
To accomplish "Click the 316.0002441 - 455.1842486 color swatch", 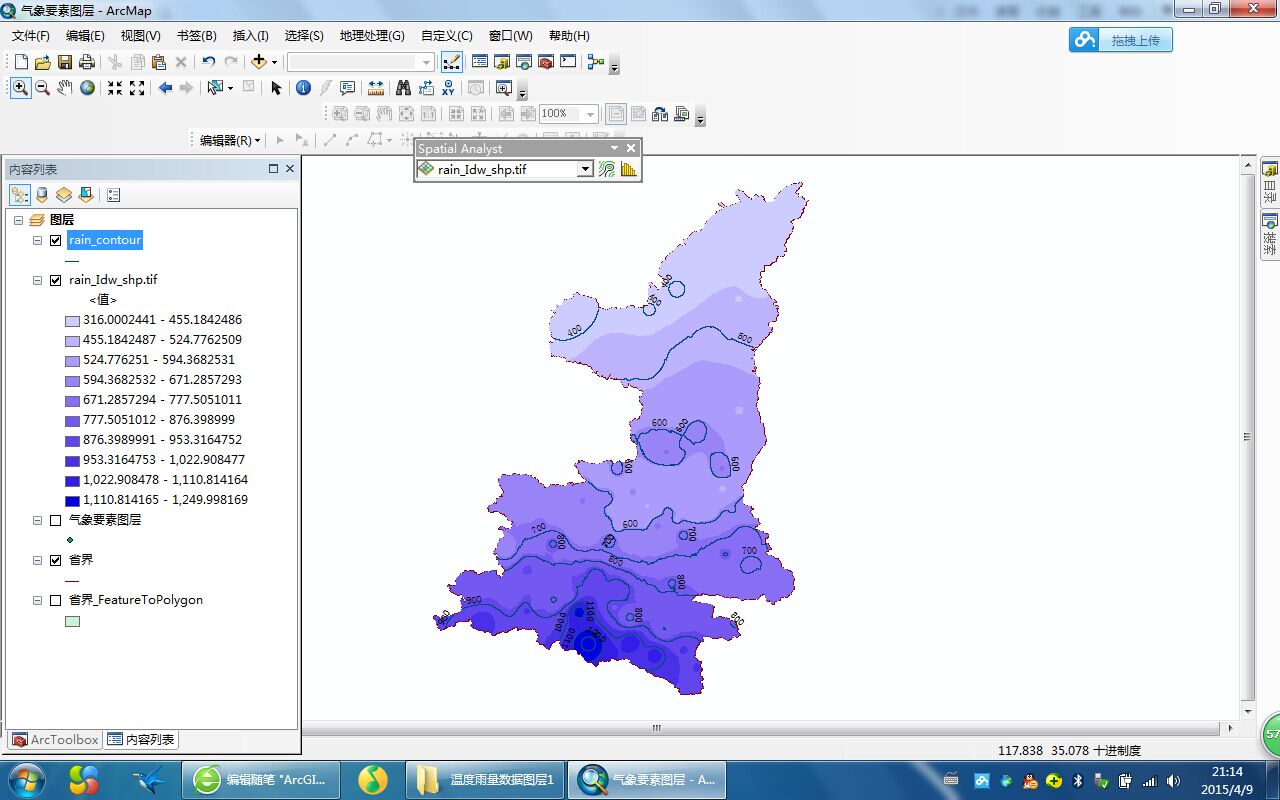I will click(x=72, y=321).
